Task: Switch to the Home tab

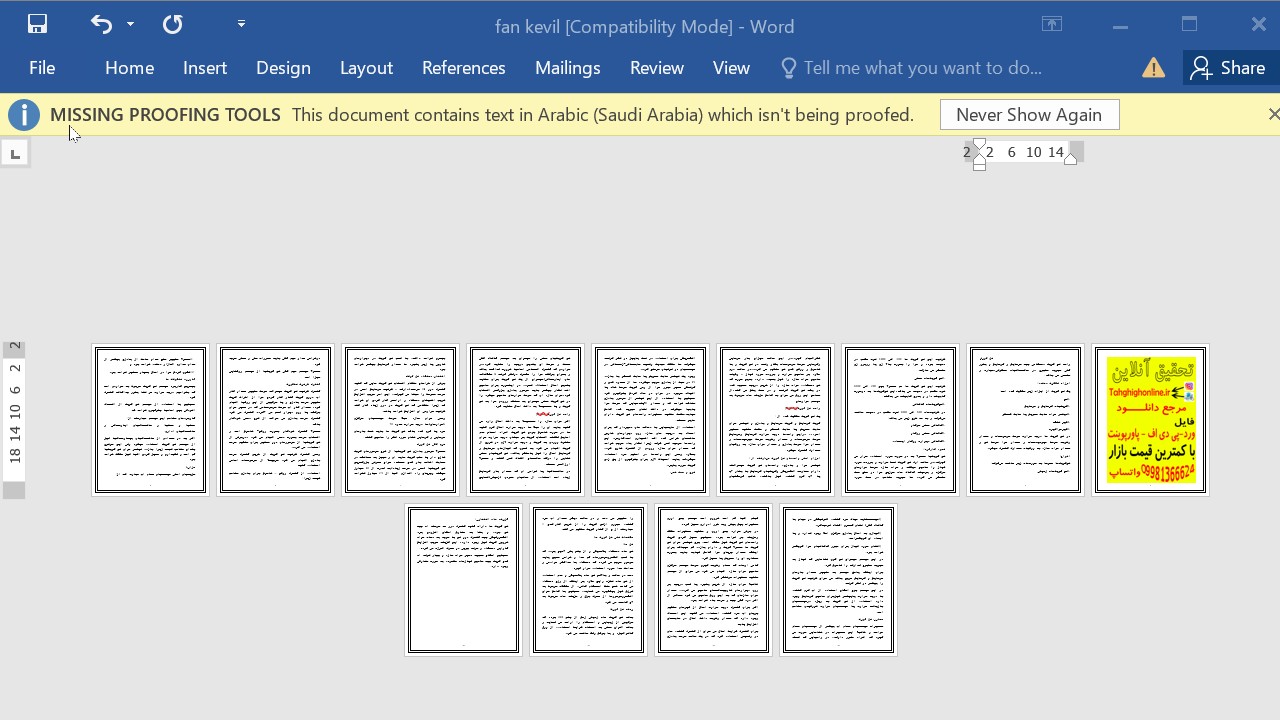Action: (129, 68)
